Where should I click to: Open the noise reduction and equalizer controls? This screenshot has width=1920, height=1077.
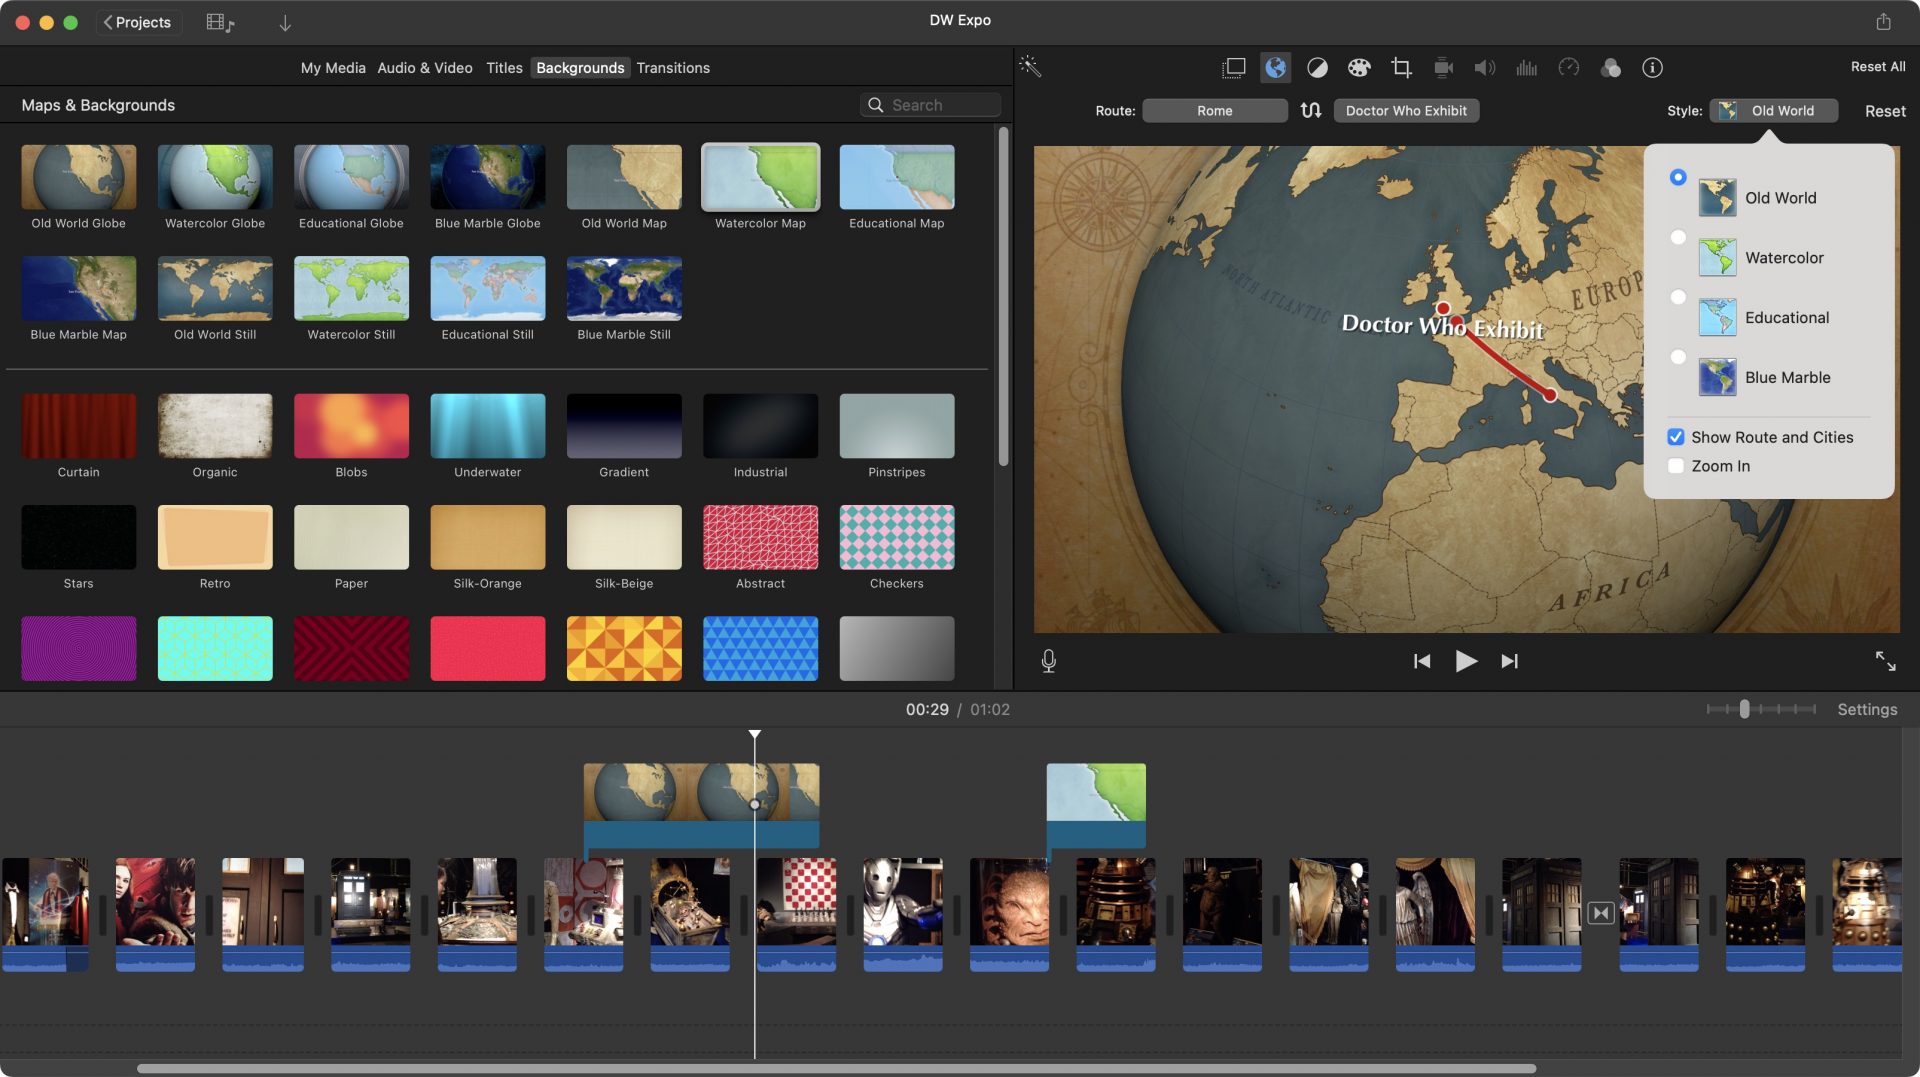[x=1527, y=67]
